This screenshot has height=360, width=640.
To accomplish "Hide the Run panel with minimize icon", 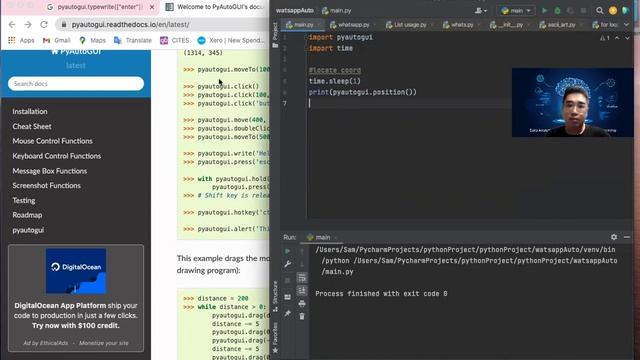I will 627,237.
